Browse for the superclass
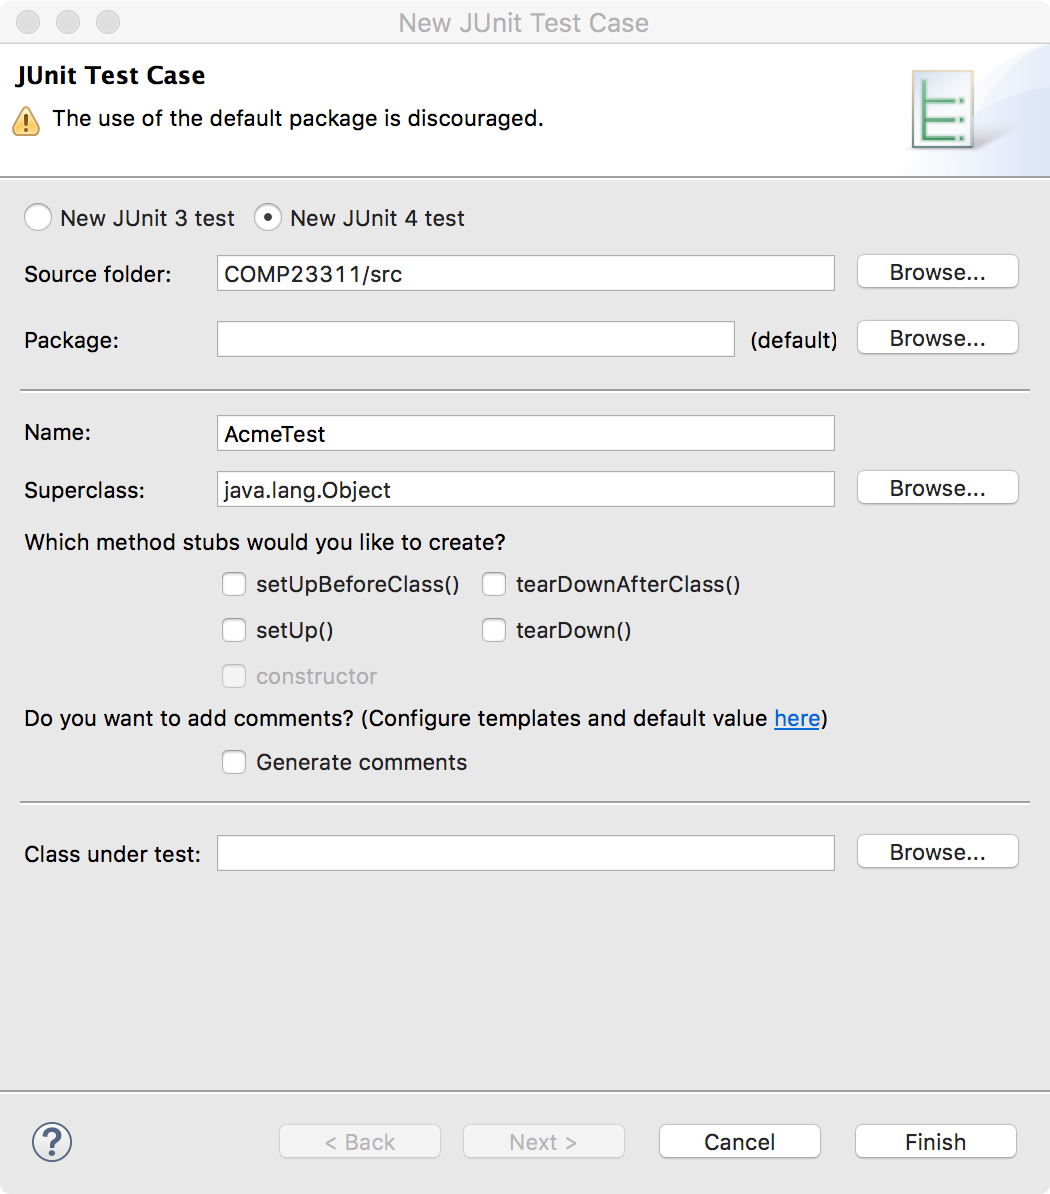Viewport: 1050px width, 1194px height. (x=937, y=489)
